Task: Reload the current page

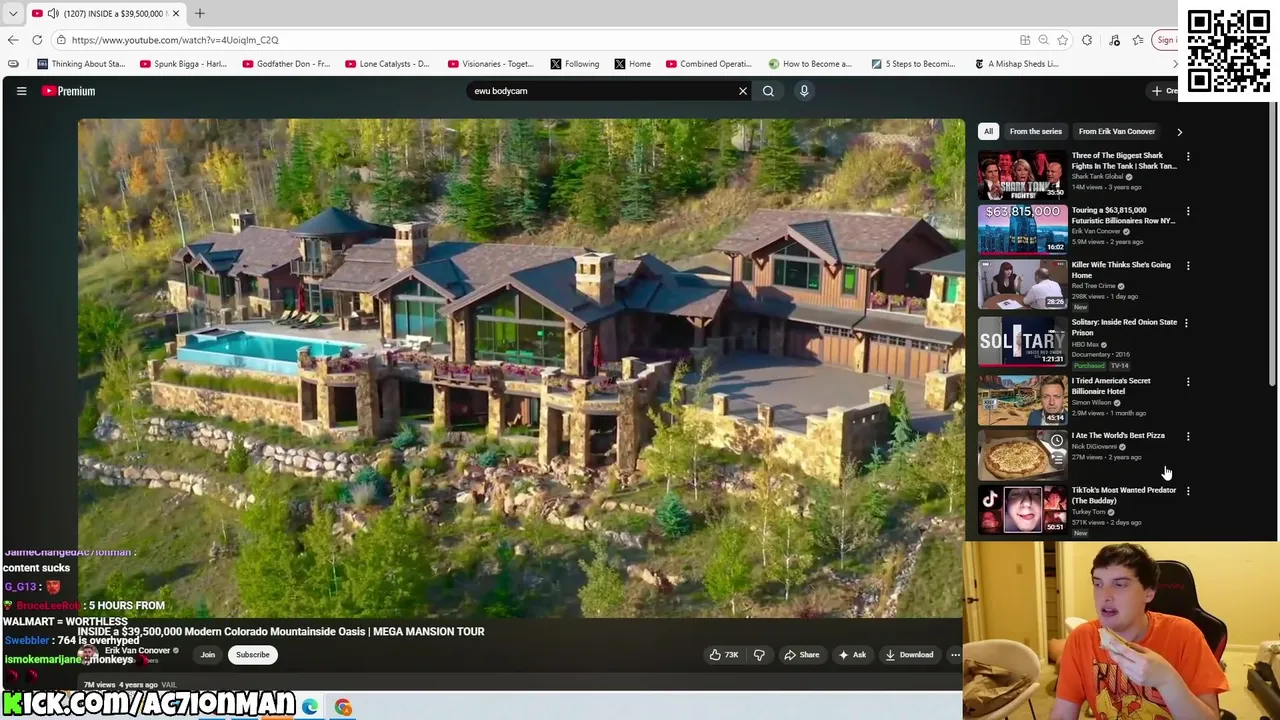Action: (x=37, y=40)
